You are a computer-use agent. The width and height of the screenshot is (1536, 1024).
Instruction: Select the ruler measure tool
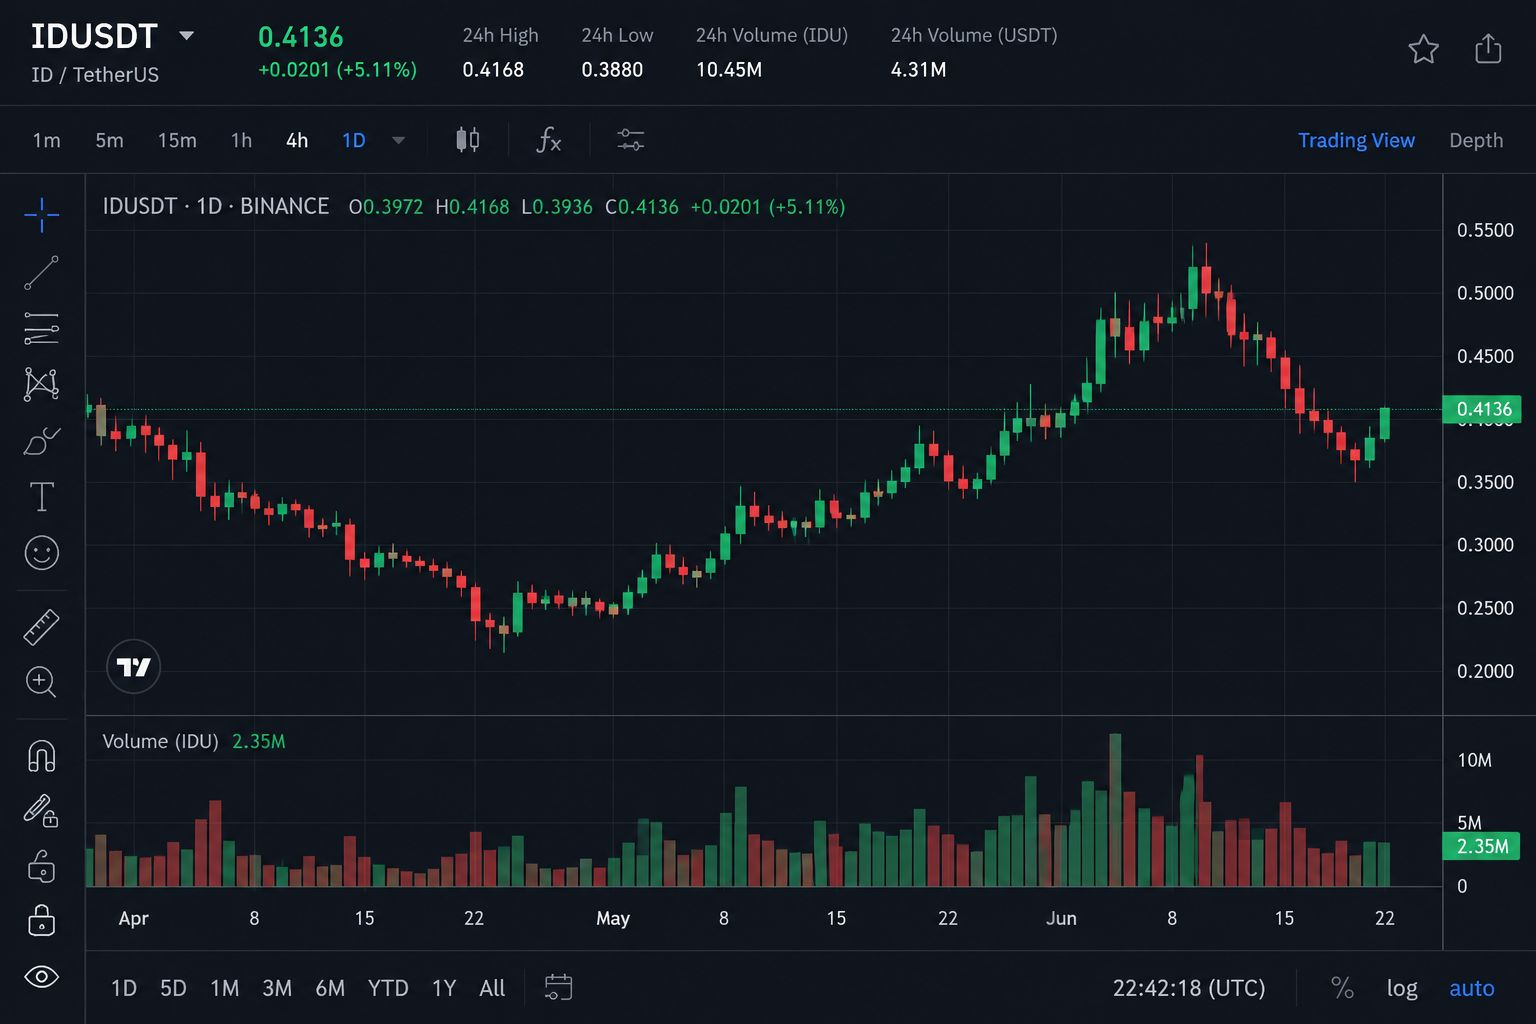[x=41, y=627]
